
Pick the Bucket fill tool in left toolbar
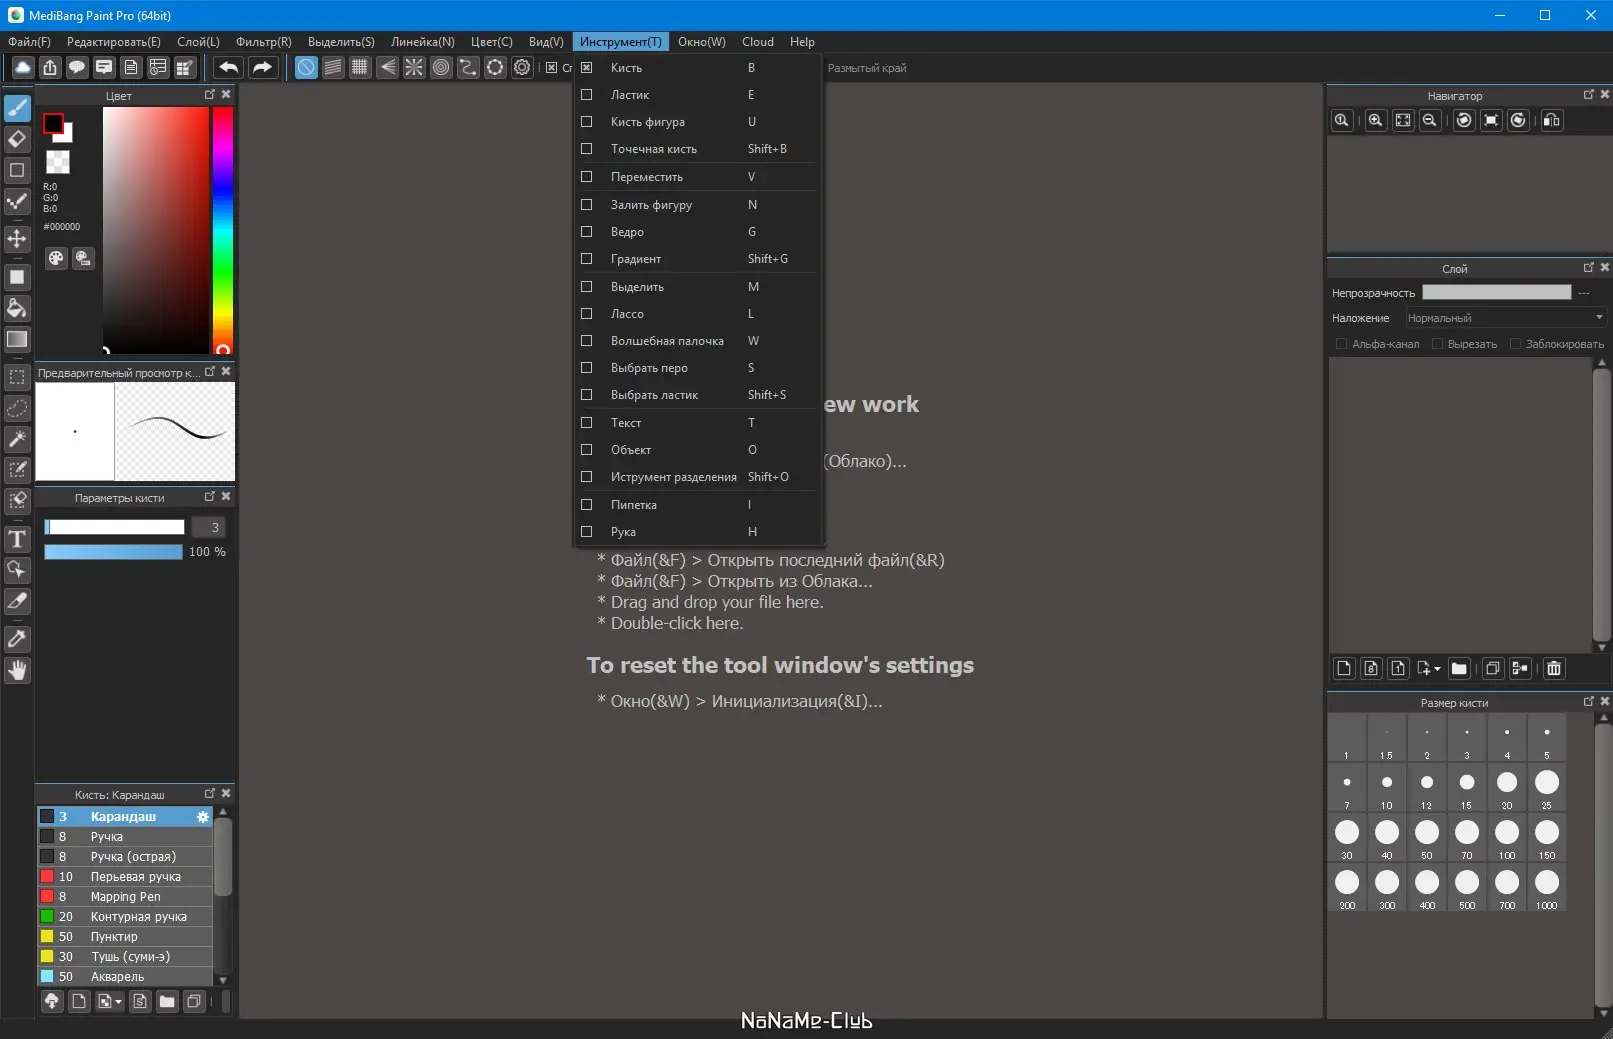pos(17,308)
